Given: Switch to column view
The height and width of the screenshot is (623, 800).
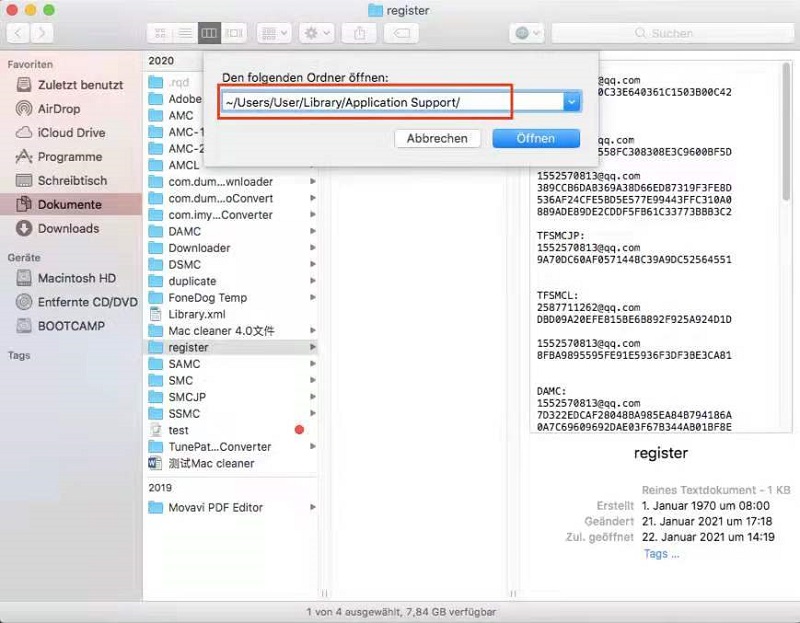Looking at the screenshot, I should pos(209,33).
